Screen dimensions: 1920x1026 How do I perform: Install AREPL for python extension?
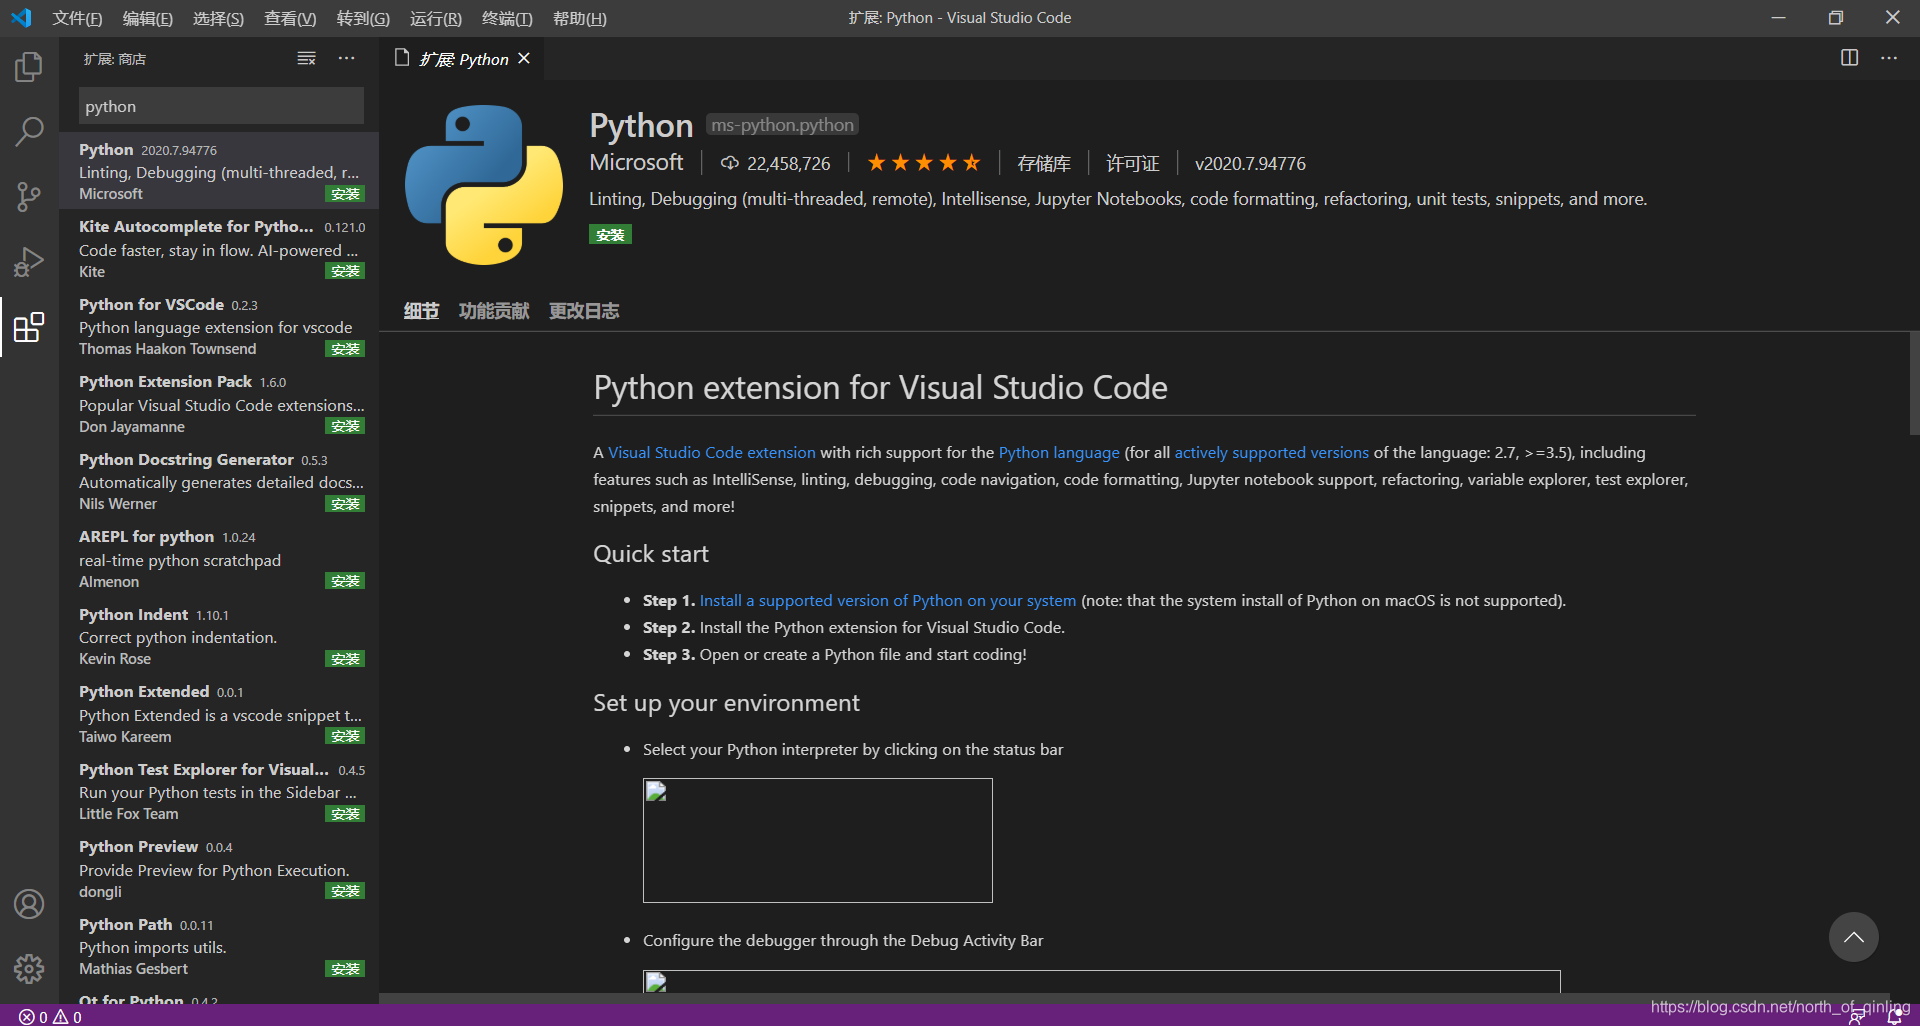tap(345, 581)
